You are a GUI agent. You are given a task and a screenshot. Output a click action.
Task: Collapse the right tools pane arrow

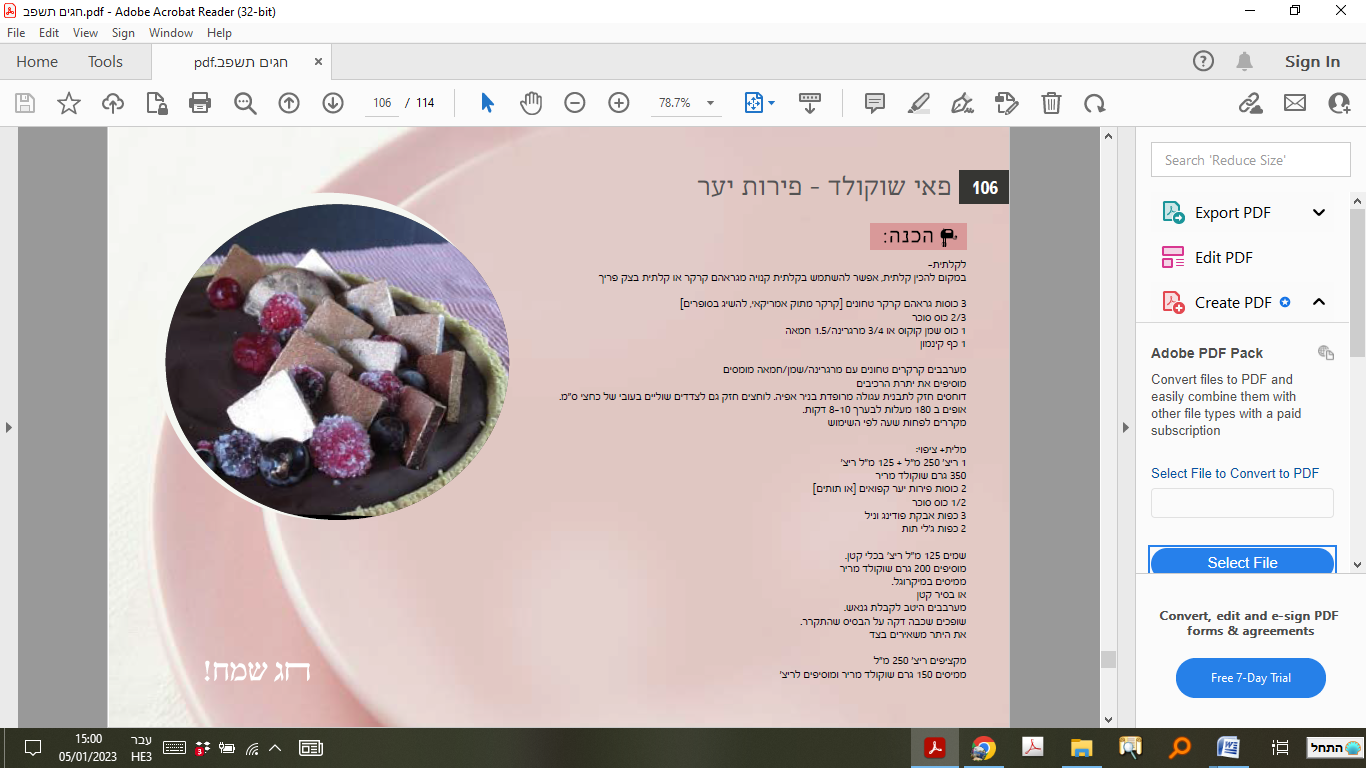1126,427
